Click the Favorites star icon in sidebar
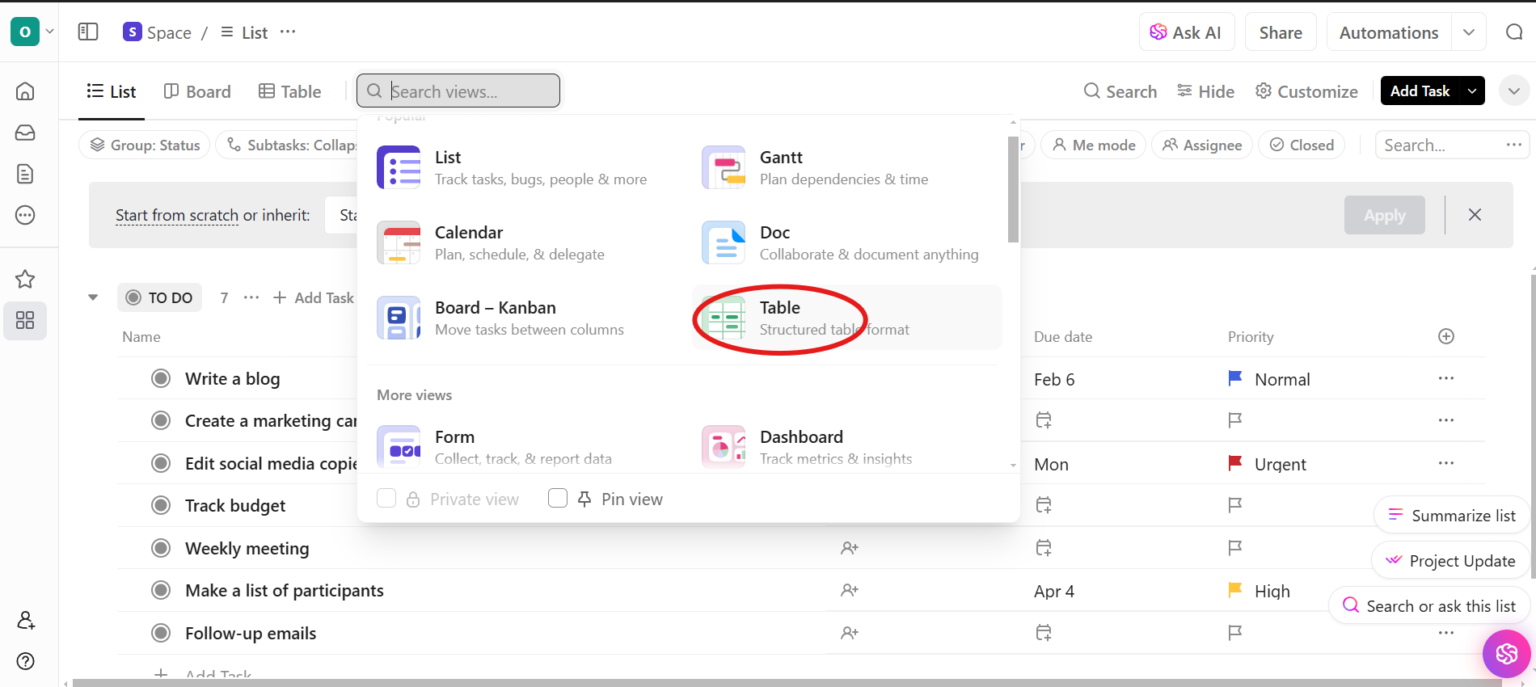Screen dimensions: 1536x687 [25, 278]
